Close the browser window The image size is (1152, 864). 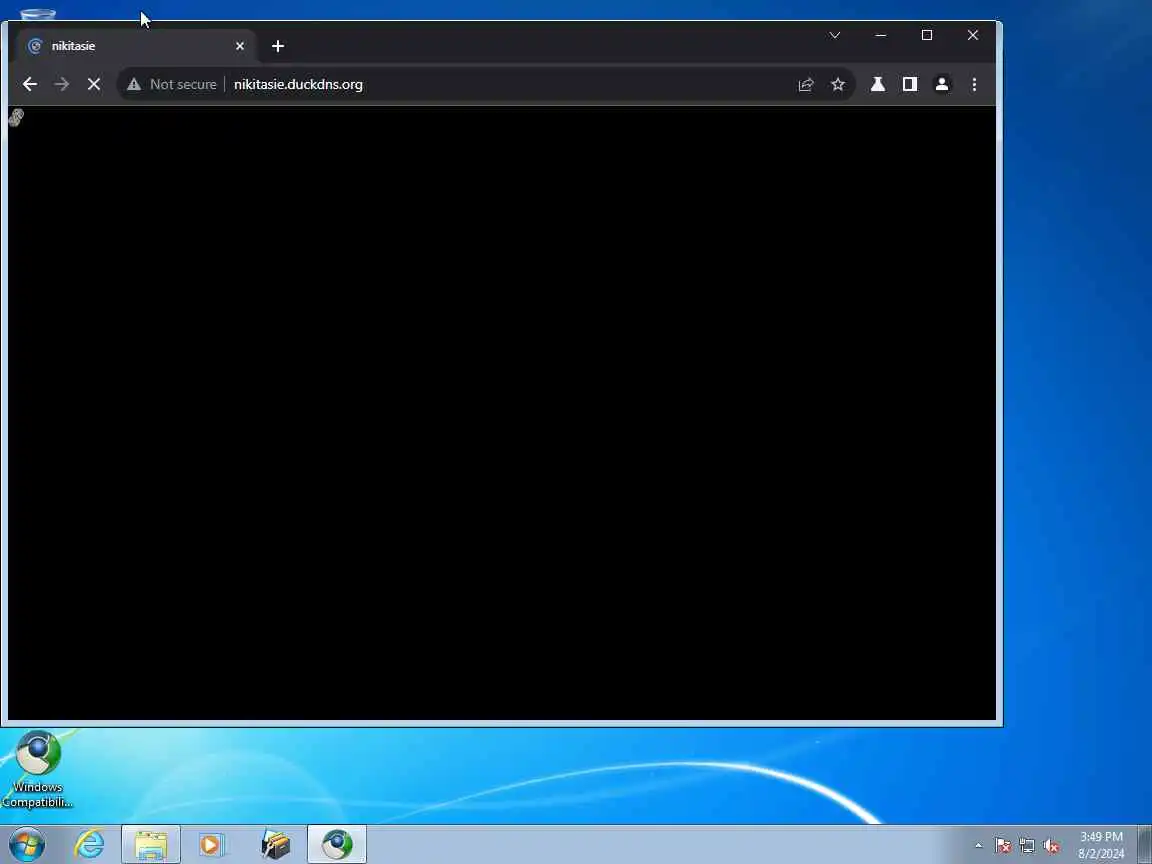pyautogui.click(x=973, y=35)
